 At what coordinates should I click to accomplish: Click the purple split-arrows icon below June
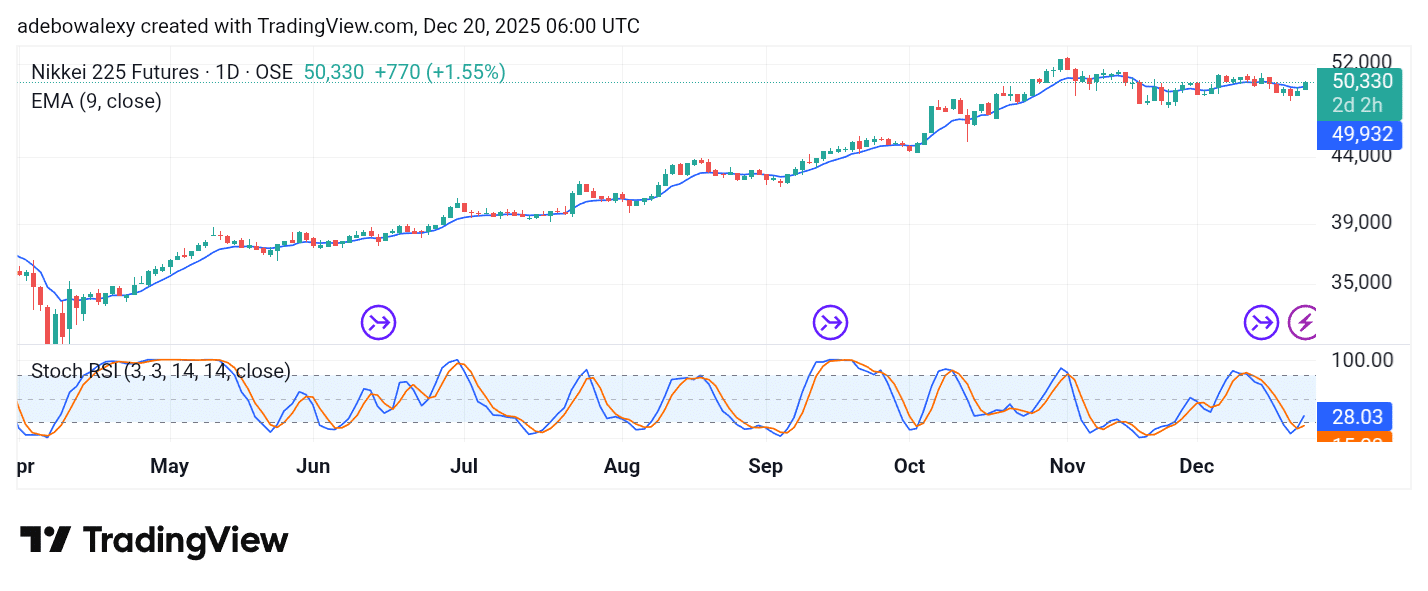tap(378, 322)
